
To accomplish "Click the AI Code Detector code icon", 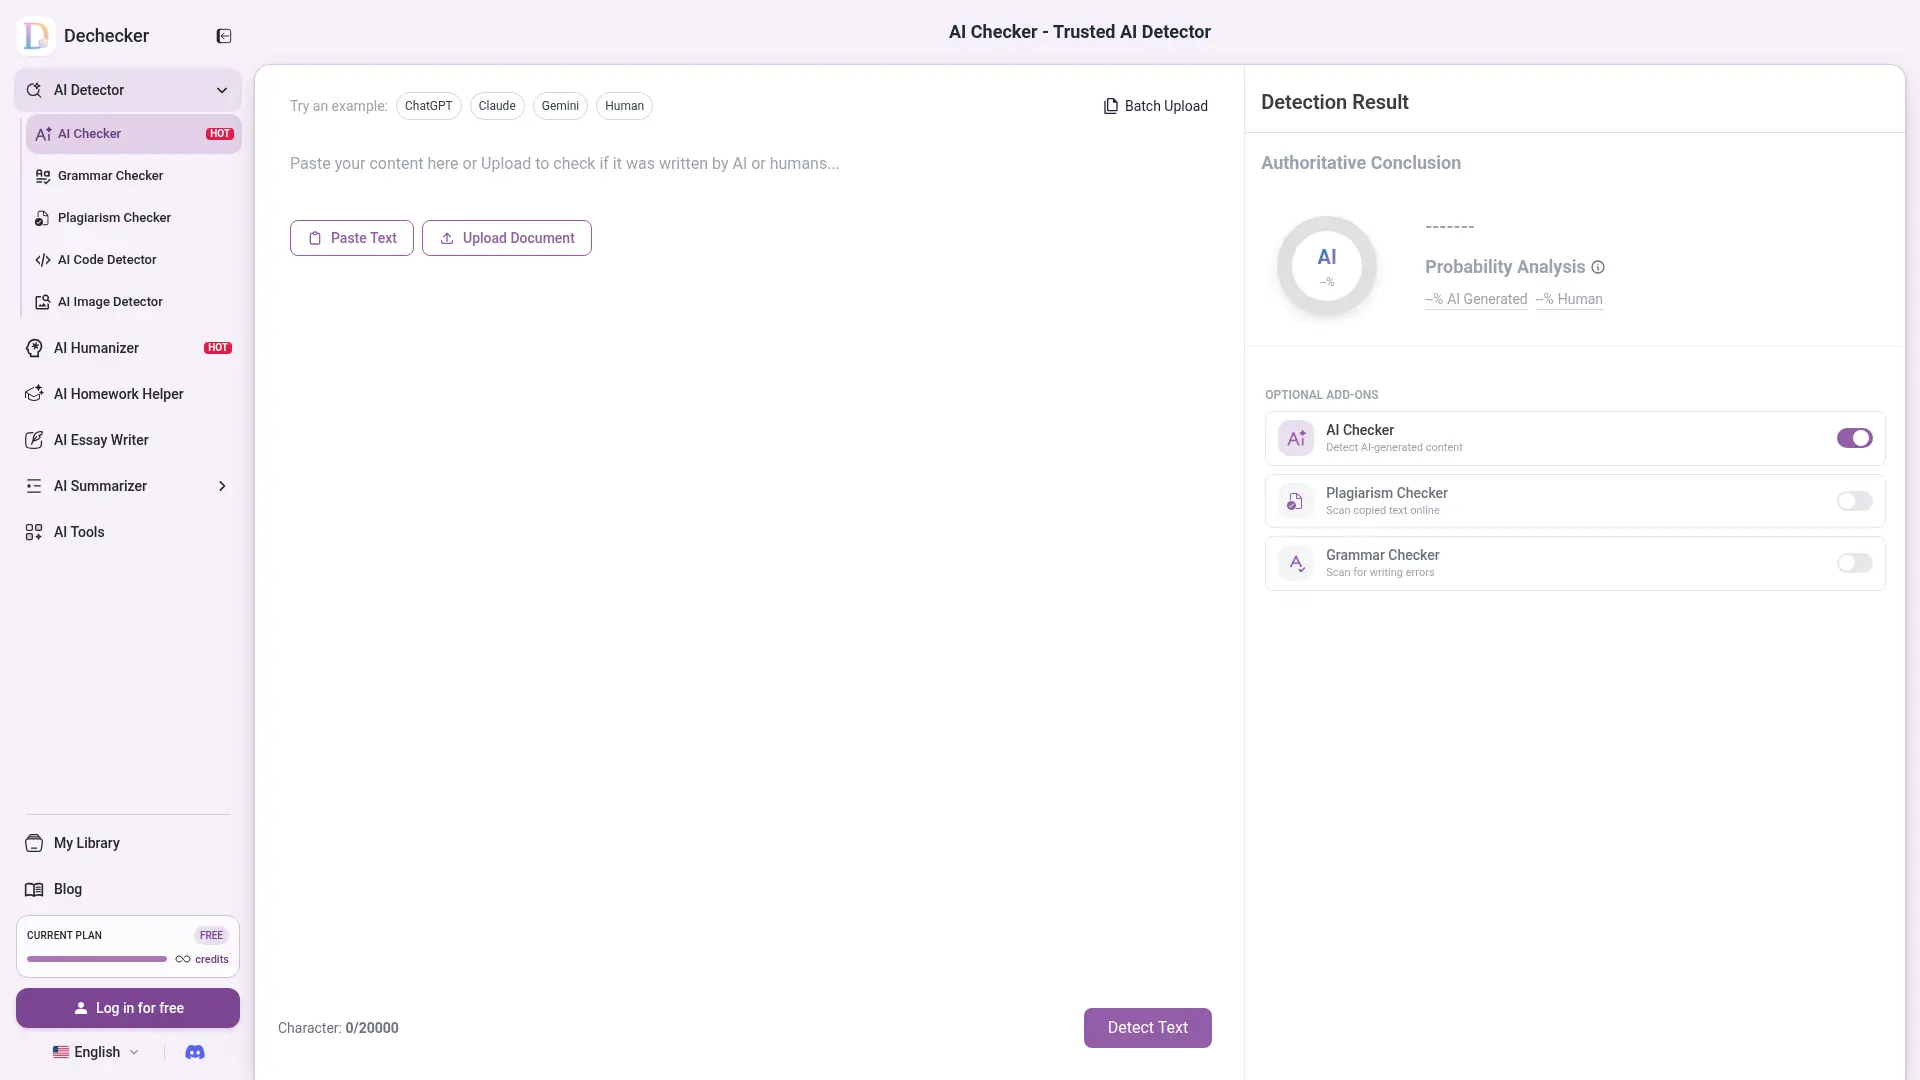I will [43, 260].
